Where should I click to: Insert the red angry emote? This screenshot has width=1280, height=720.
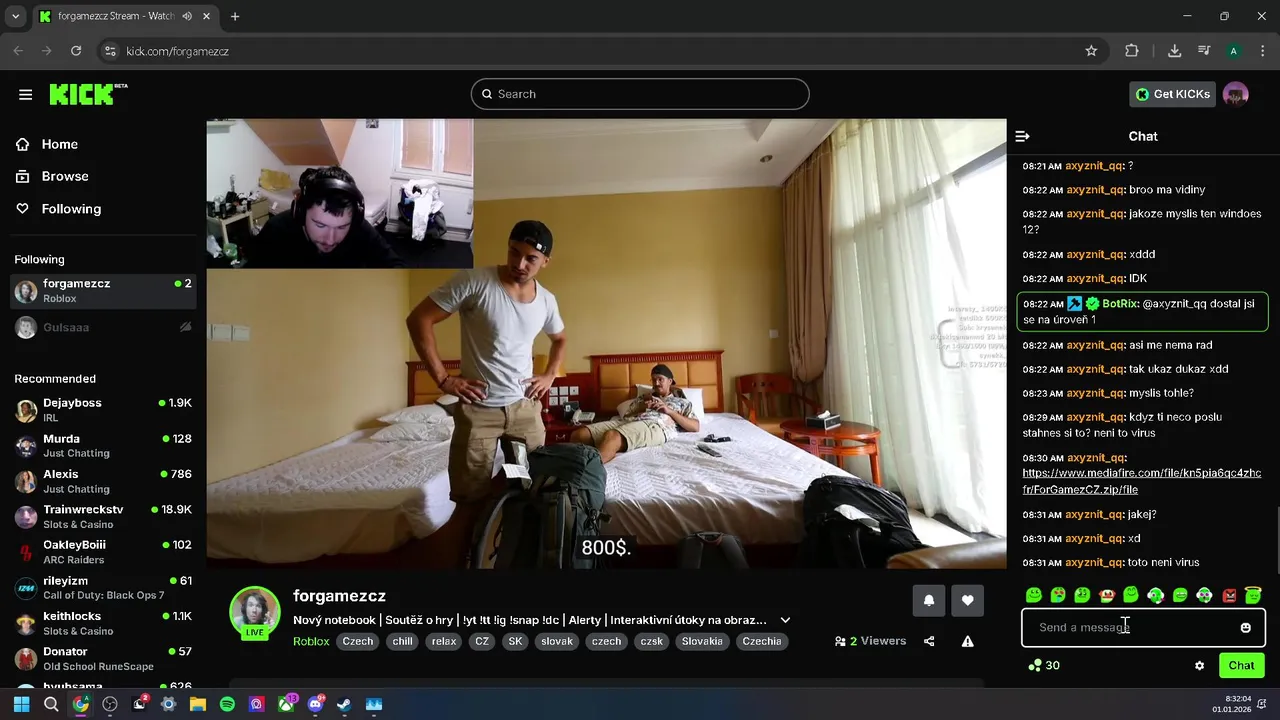1229,595
